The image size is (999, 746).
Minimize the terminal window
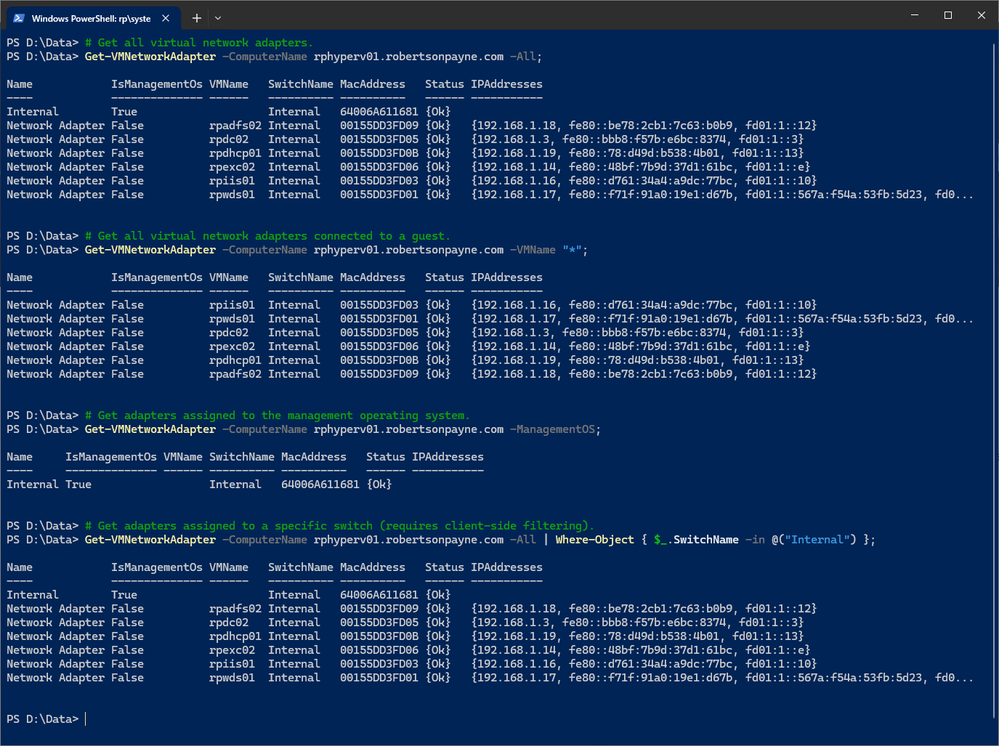(914, 15)
